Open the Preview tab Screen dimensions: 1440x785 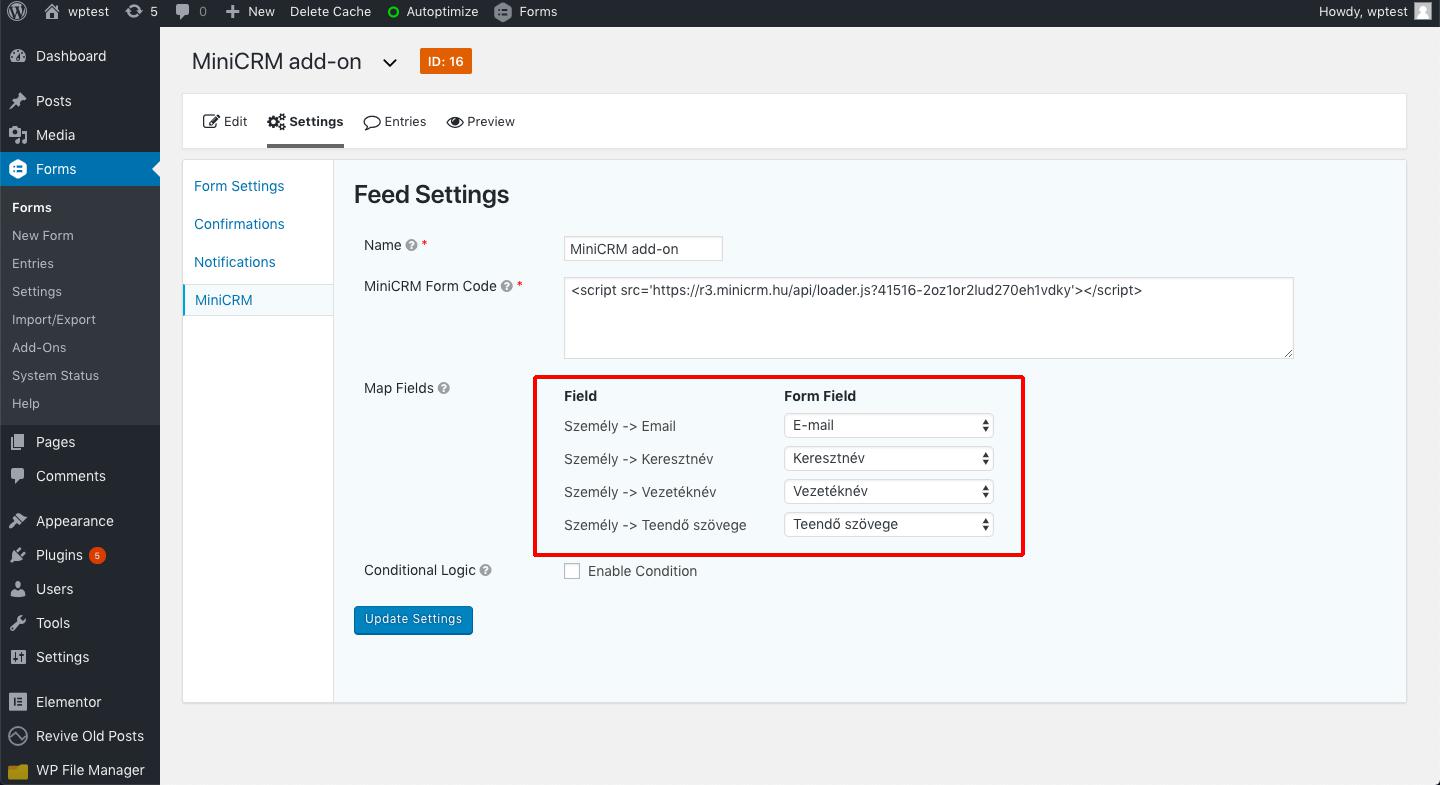click(x=481, y=122)
